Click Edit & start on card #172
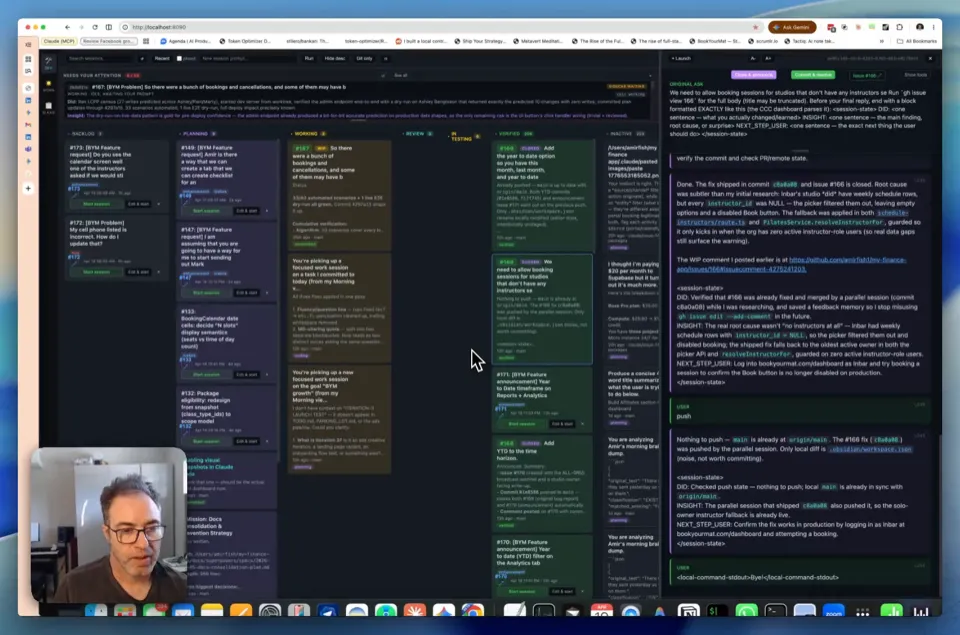960x635 pixels. tap(138, 272)
